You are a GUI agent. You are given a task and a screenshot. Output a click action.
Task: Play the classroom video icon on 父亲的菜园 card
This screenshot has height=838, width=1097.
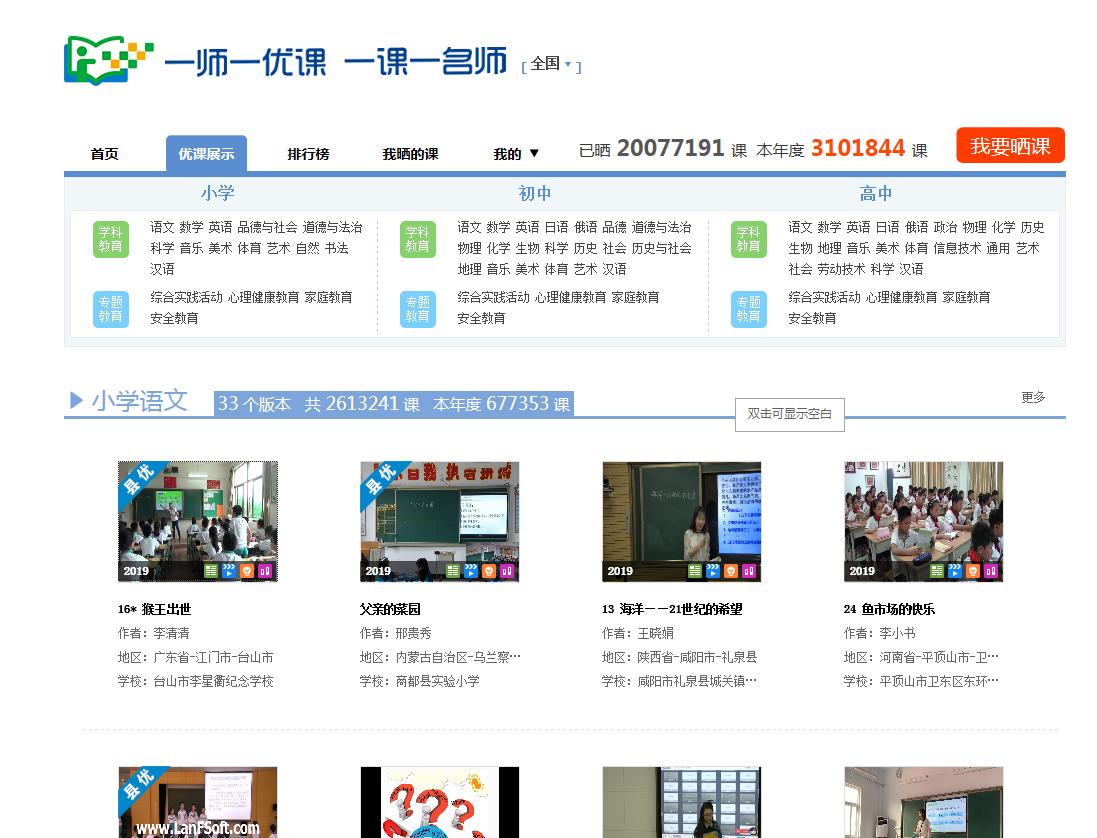473,571
